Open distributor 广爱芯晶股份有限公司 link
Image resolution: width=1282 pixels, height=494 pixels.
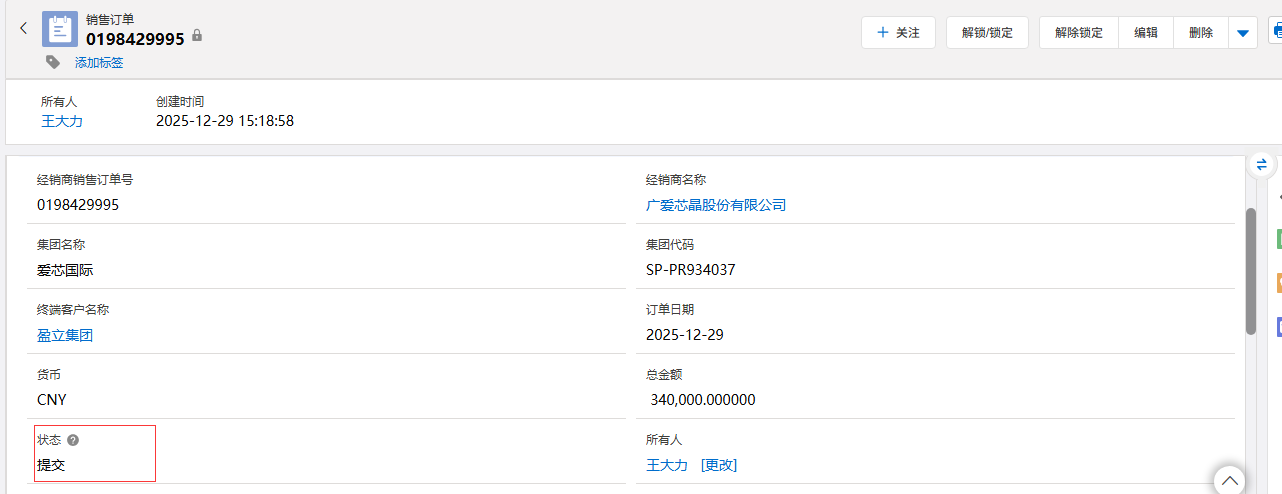pyautogui.click(x=716, y=205)
